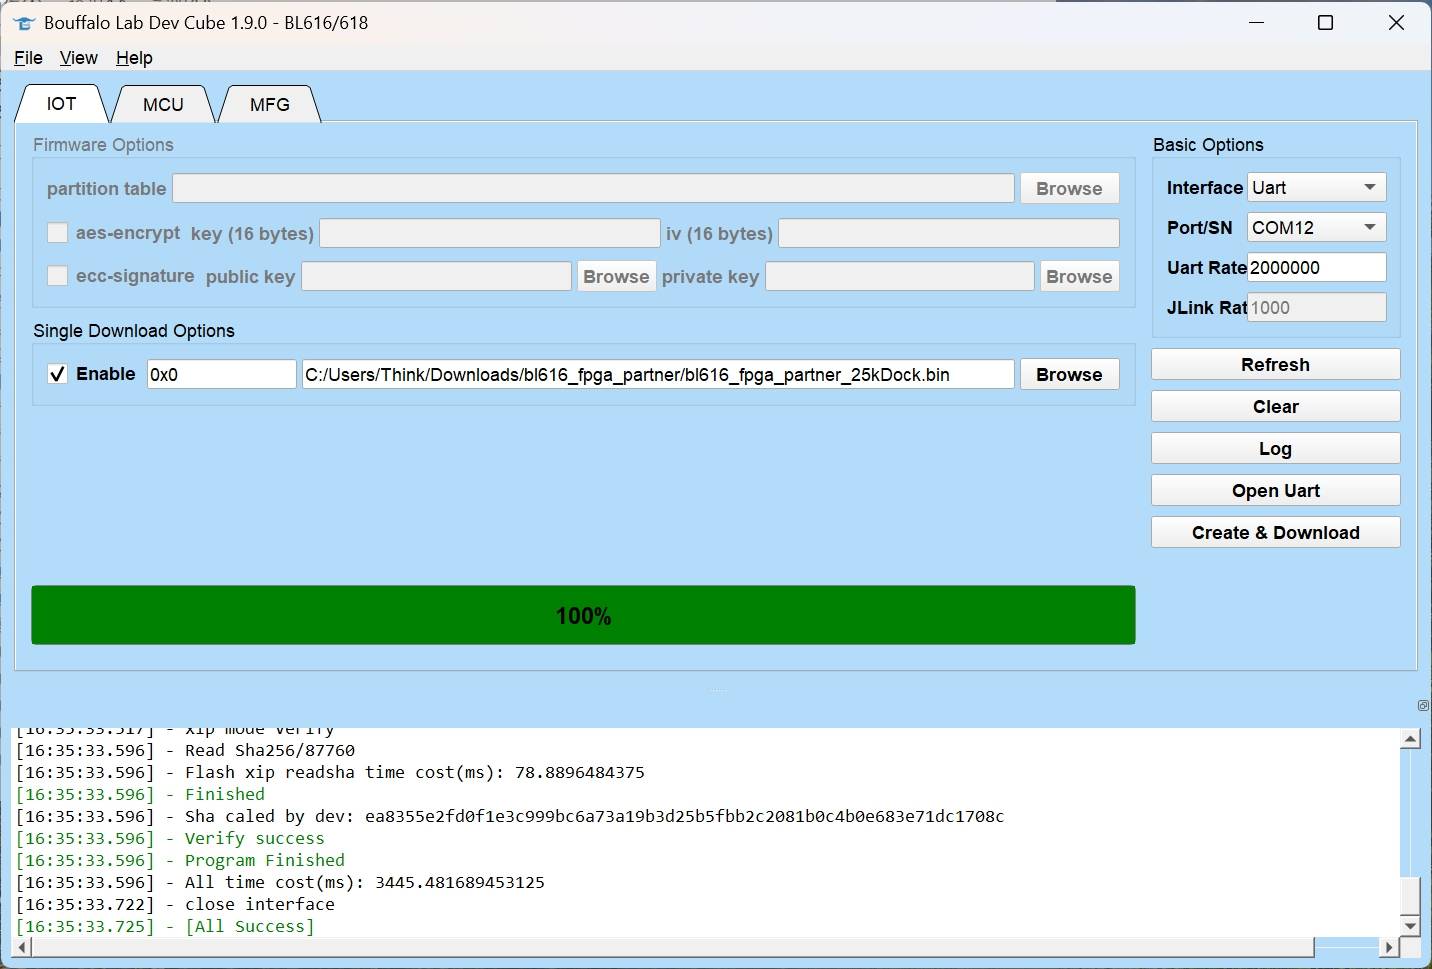This screenshot has width=1432, height=969.
Task: Click the Bouffalo Lab app icon in title bar
Action: [x=23, y=22]
